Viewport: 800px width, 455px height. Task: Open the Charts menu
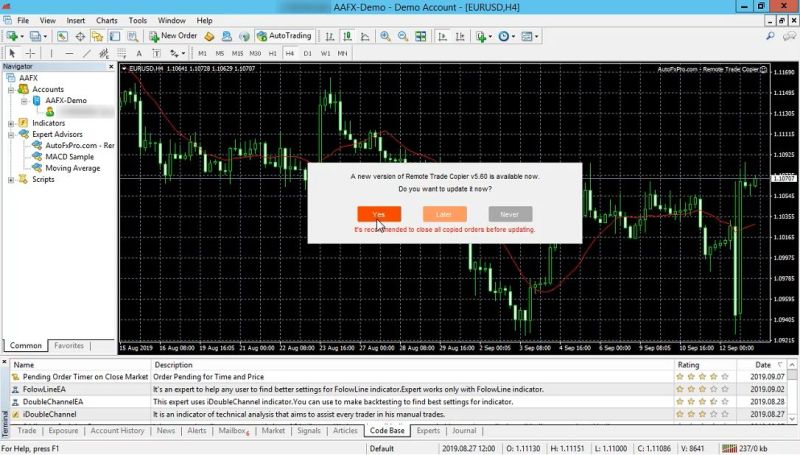pos(106,20)
